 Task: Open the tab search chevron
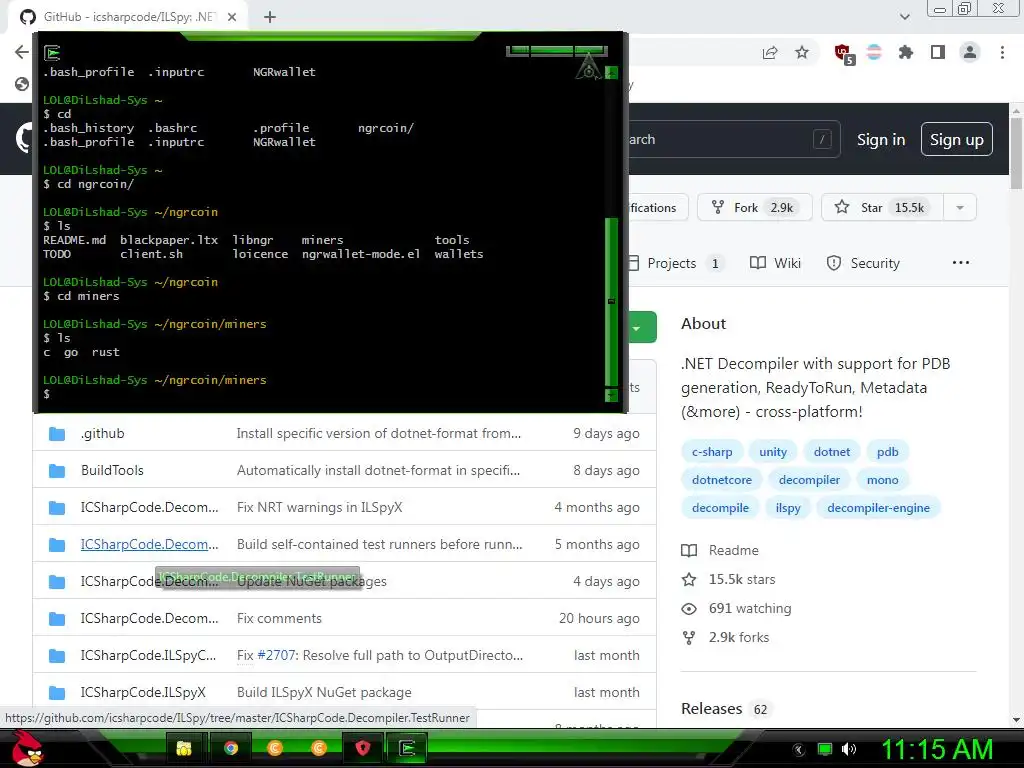[x=904, y=17]
